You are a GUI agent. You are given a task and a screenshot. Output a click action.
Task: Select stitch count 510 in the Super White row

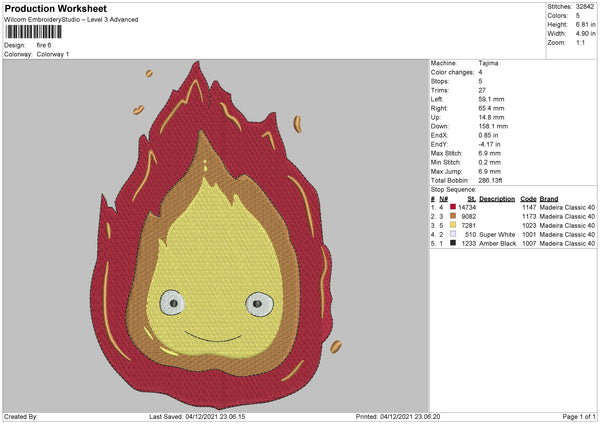pyautogui.click(x=471, y=235)
